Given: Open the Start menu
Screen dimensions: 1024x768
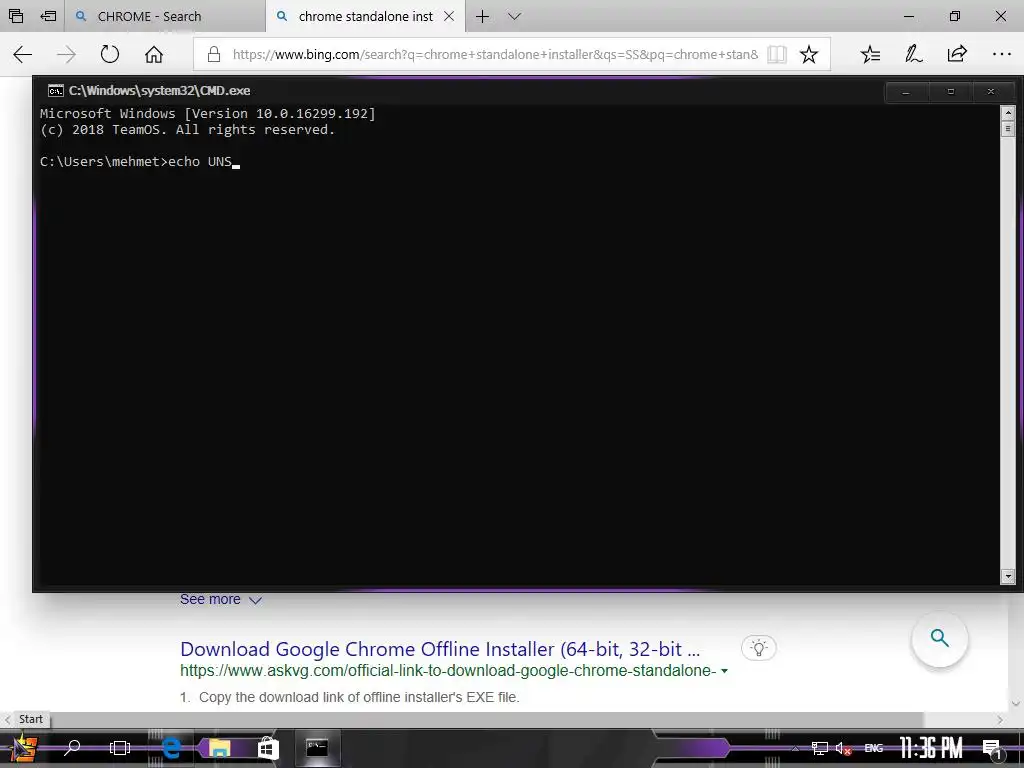Looking at the screenshot, I should coord(24,748).
